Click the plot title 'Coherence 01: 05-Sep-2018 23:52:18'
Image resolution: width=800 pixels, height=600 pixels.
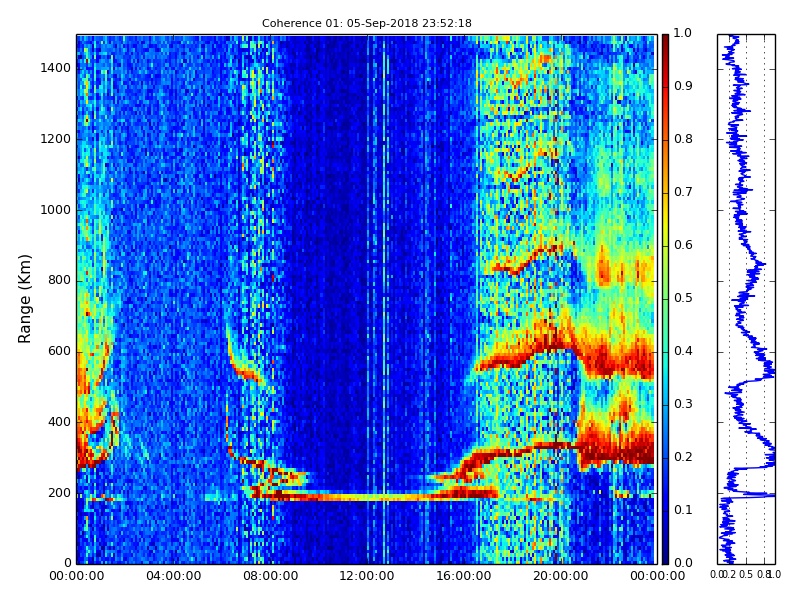(x=366, y=23)
